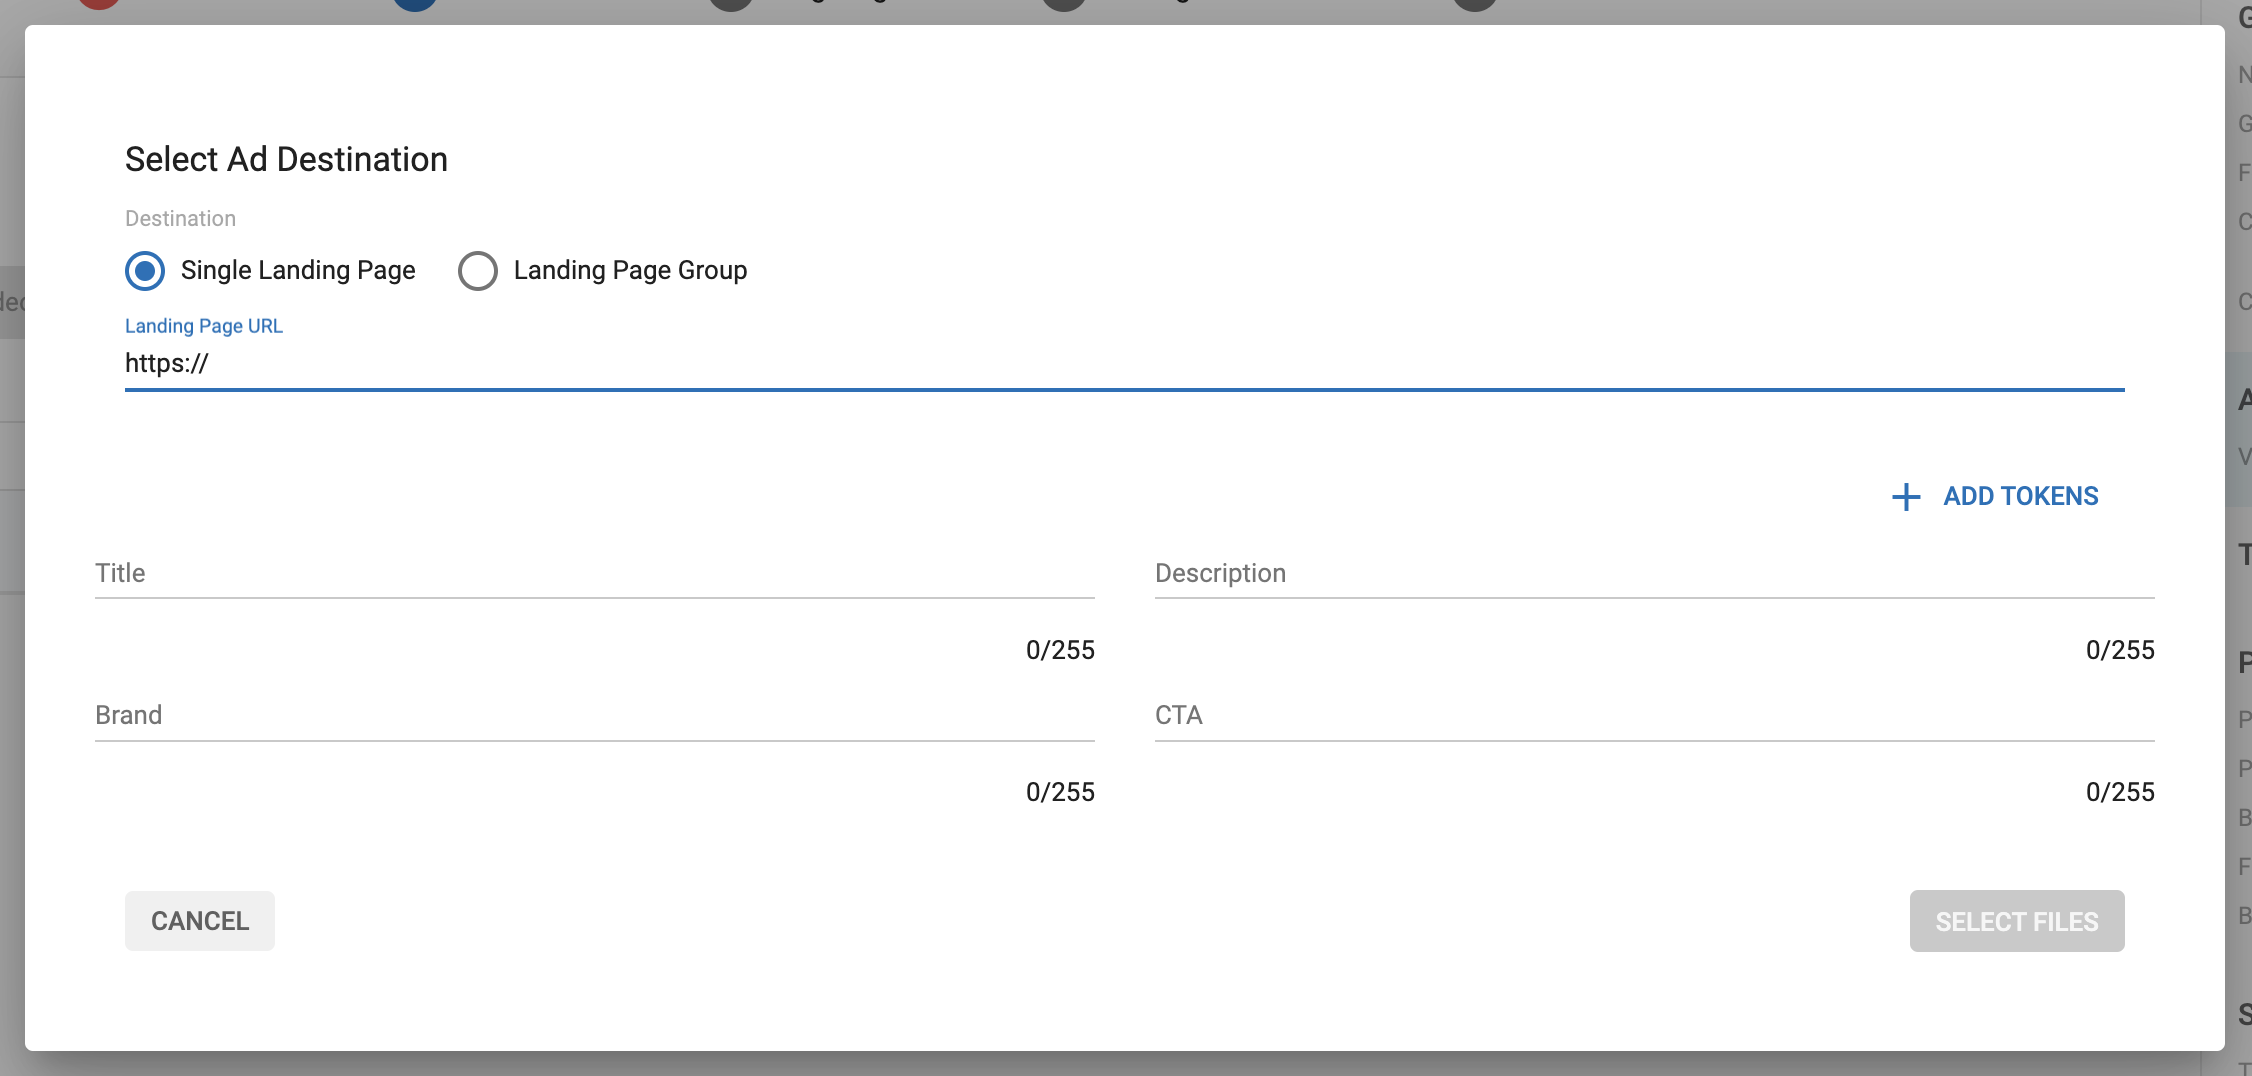Click the Description field's 0/255 character counter
This screenshot has width=2252, height=1076.
2119,650
